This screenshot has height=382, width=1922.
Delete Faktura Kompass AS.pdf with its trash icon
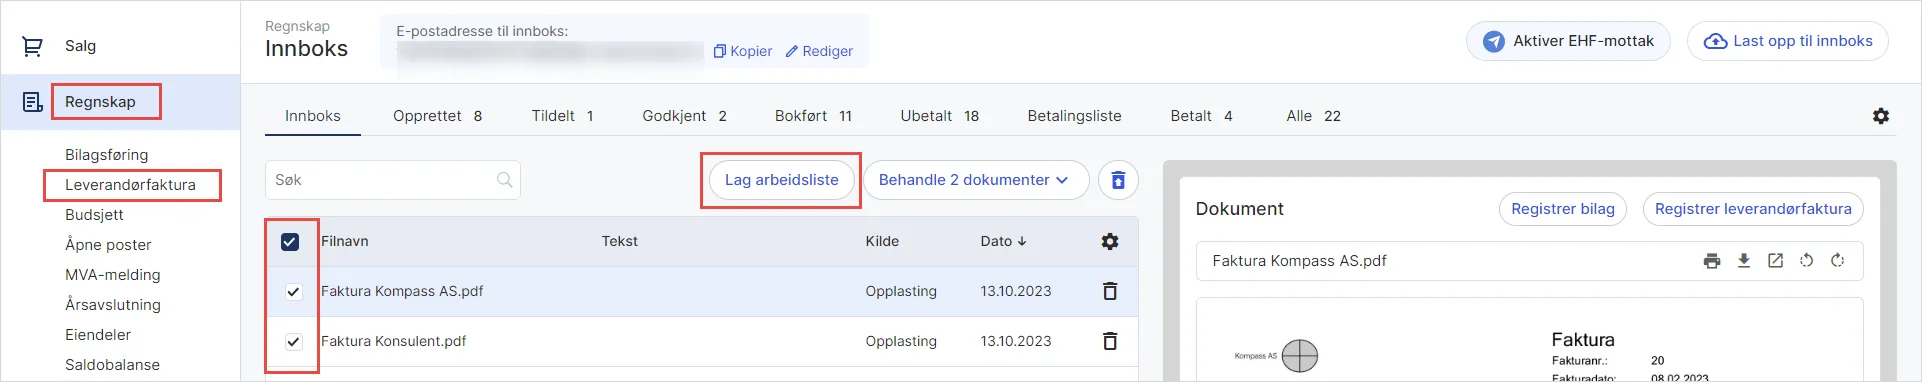1110,291
